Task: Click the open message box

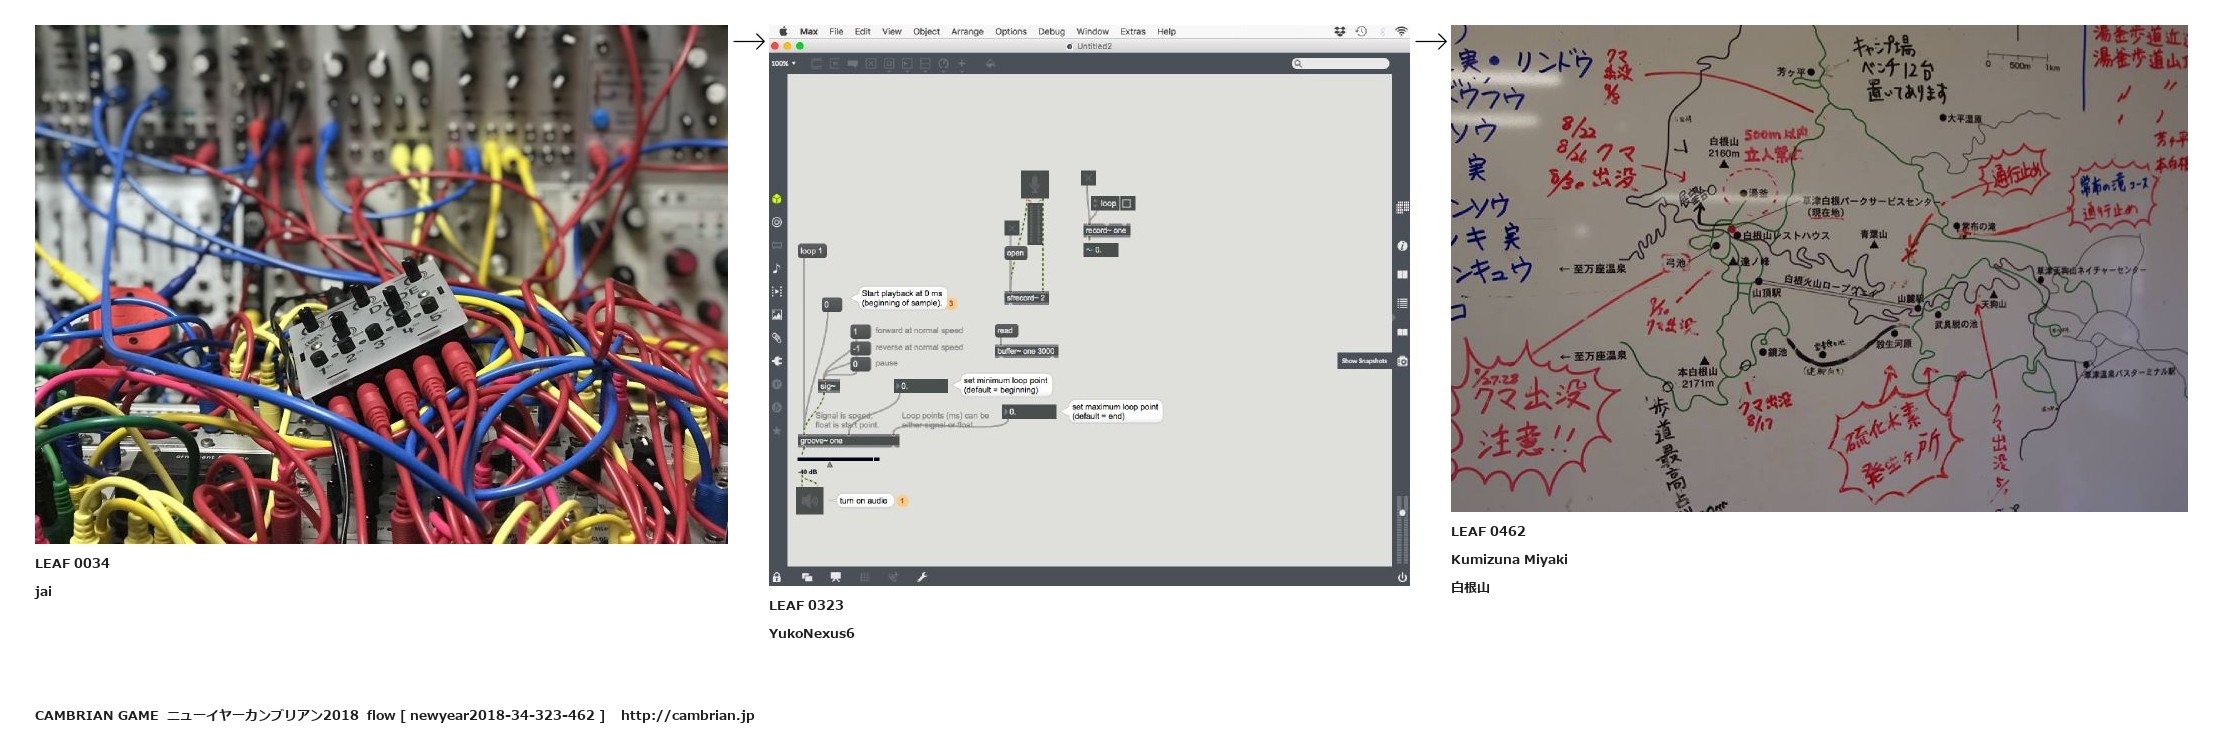Action: pos(1015,253)
